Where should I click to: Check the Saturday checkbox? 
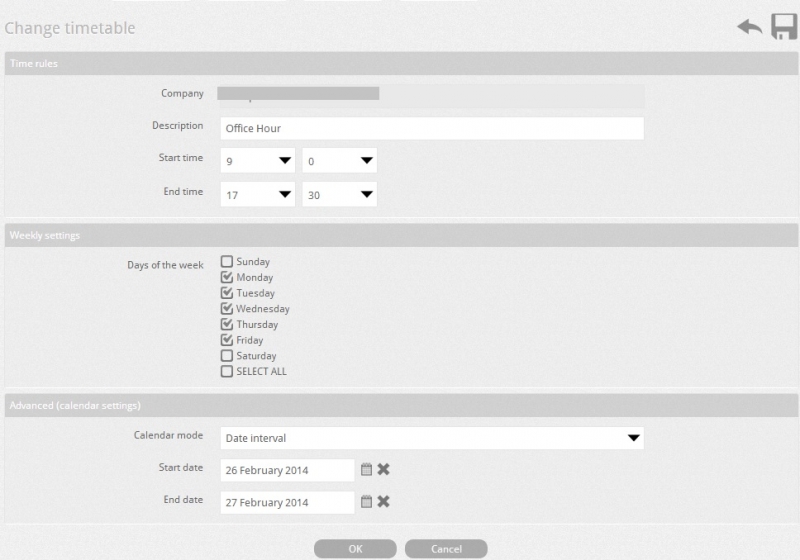tap(227, 355)
